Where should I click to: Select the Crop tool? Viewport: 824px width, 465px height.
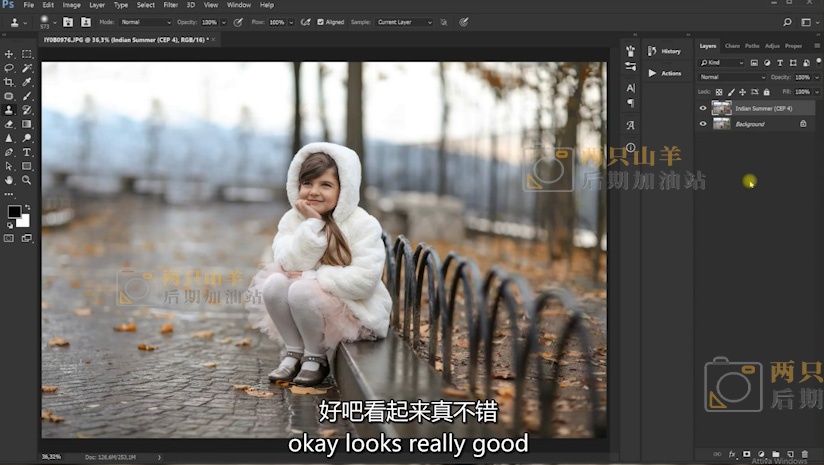[9, 82]
